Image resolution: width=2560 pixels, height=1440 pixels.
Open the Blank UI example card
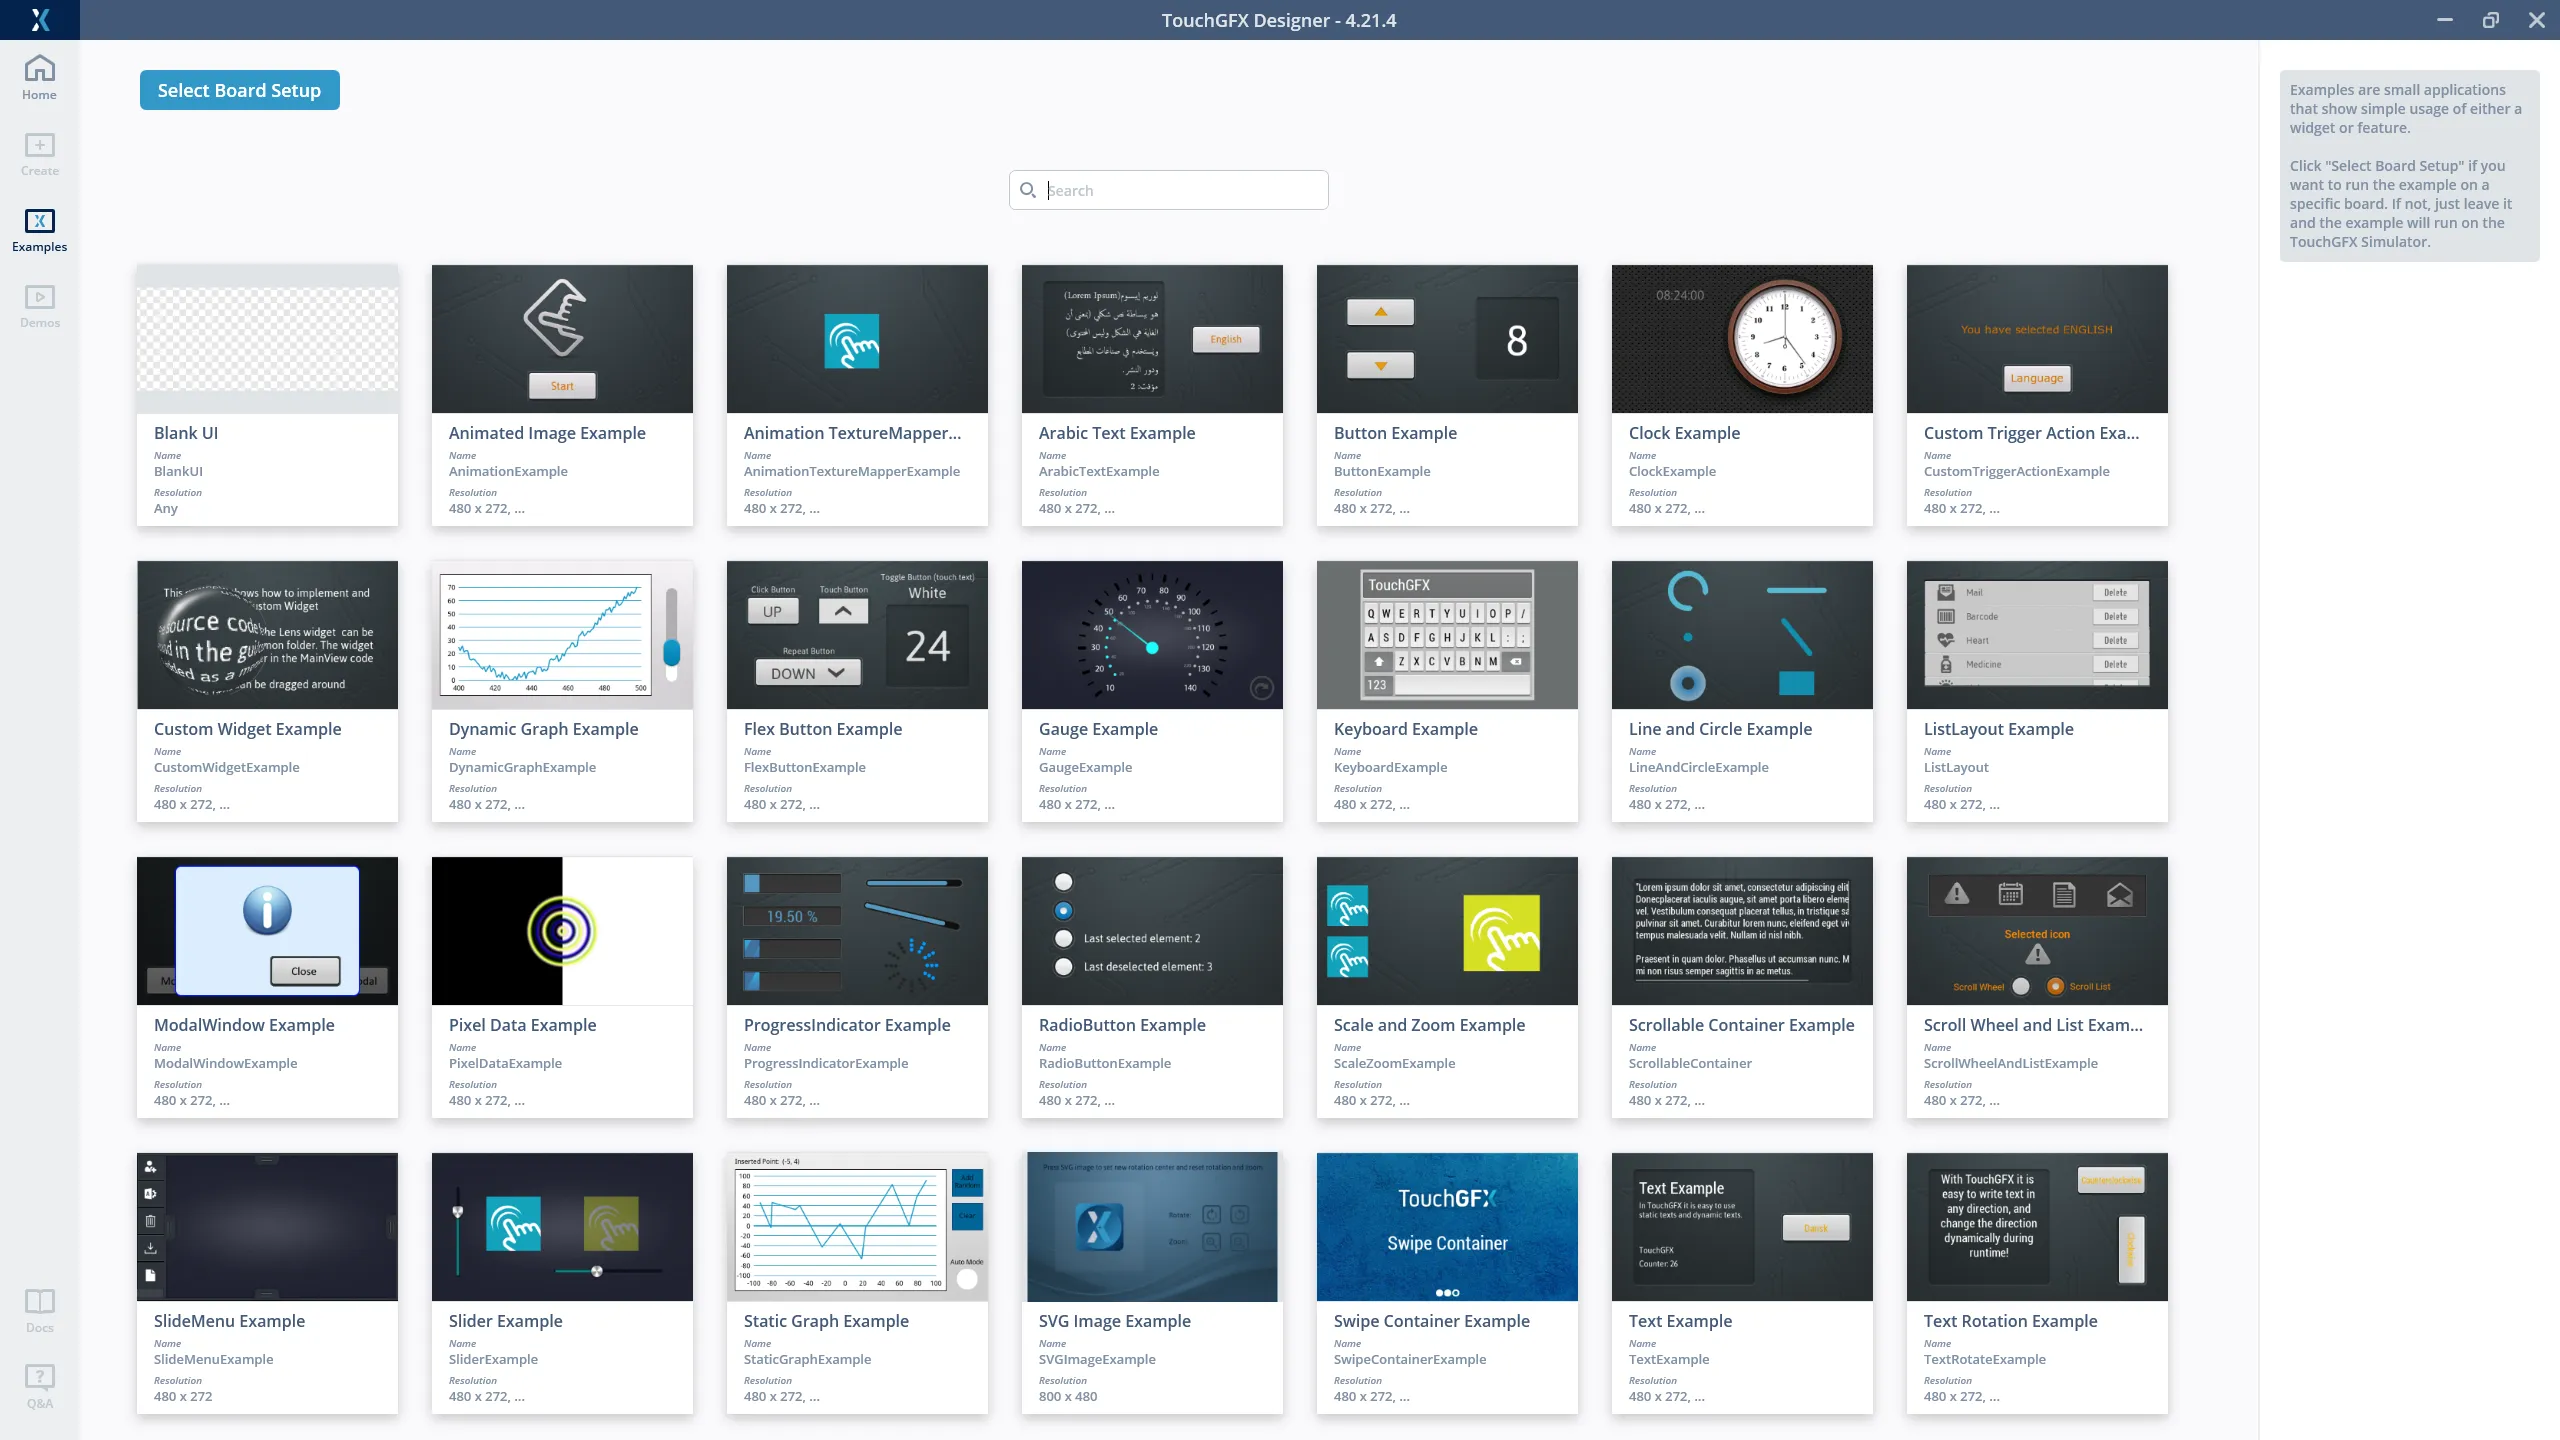point(267,395)
